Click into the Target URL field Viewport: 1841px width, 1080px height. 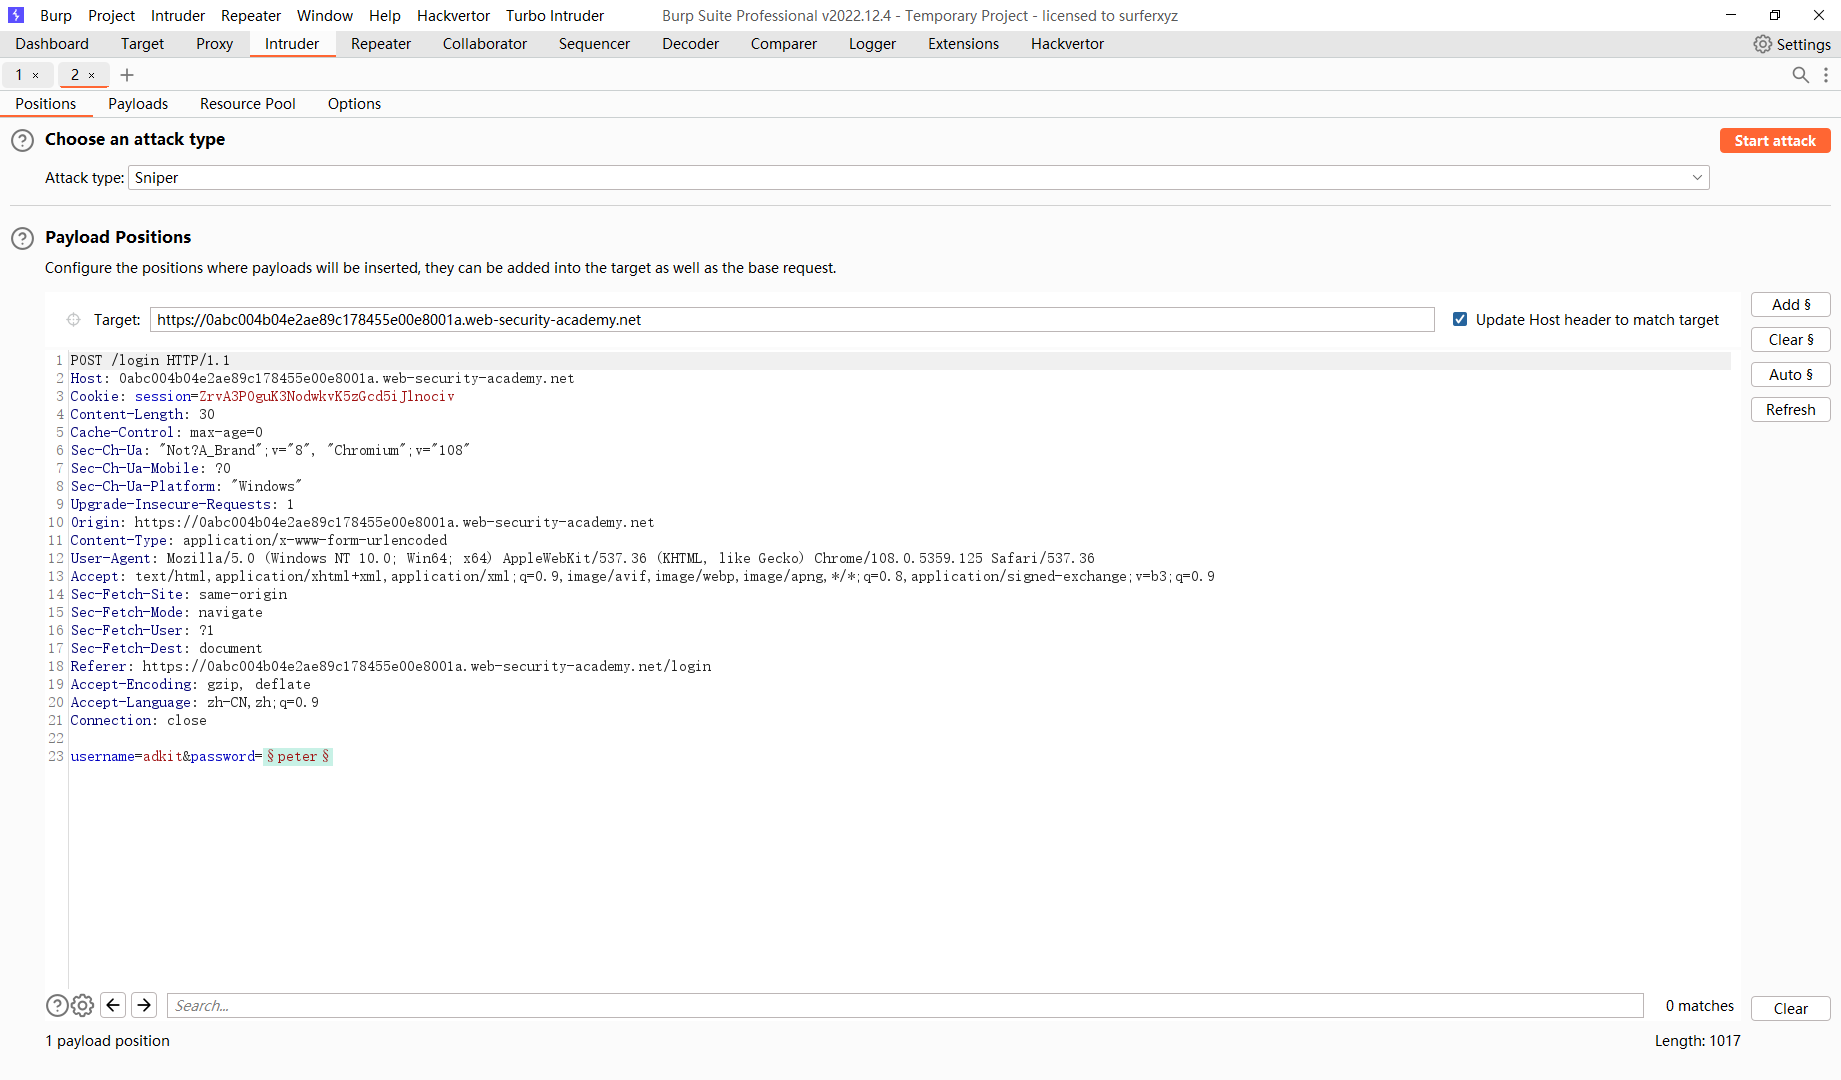pos(792,320)
